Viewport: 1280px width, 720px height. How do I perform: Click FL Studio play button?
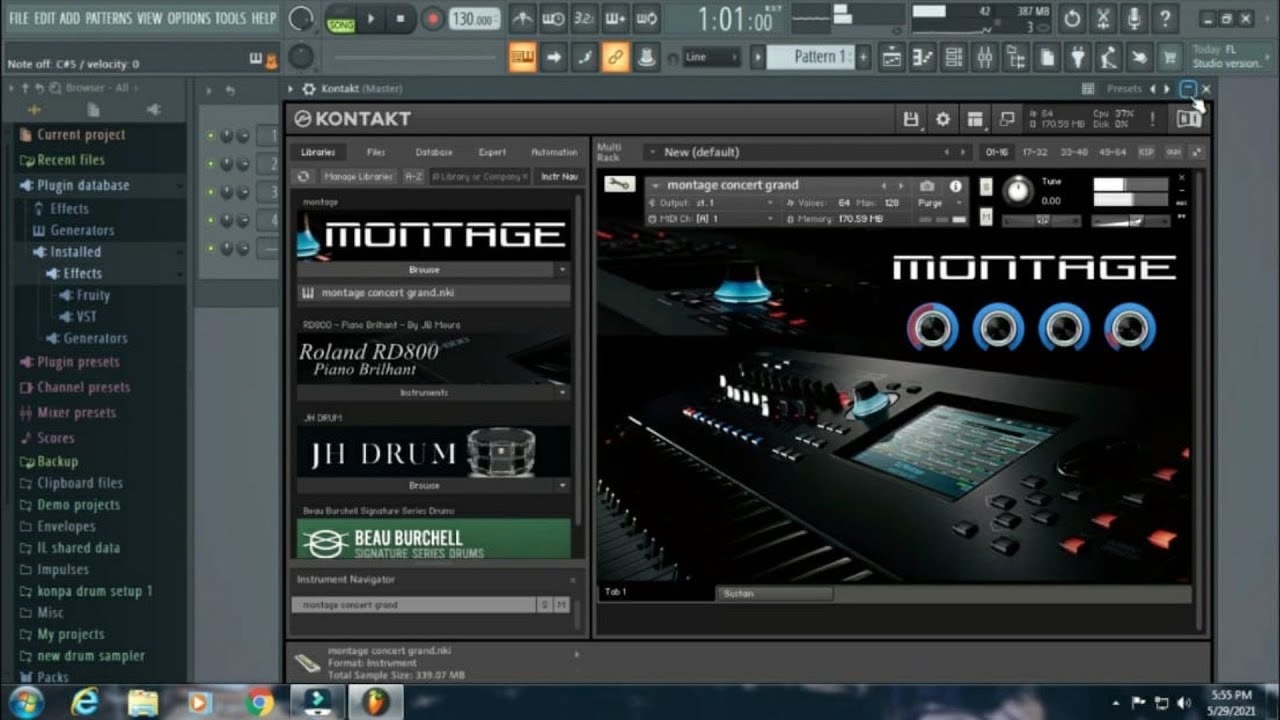click(370, 18)
